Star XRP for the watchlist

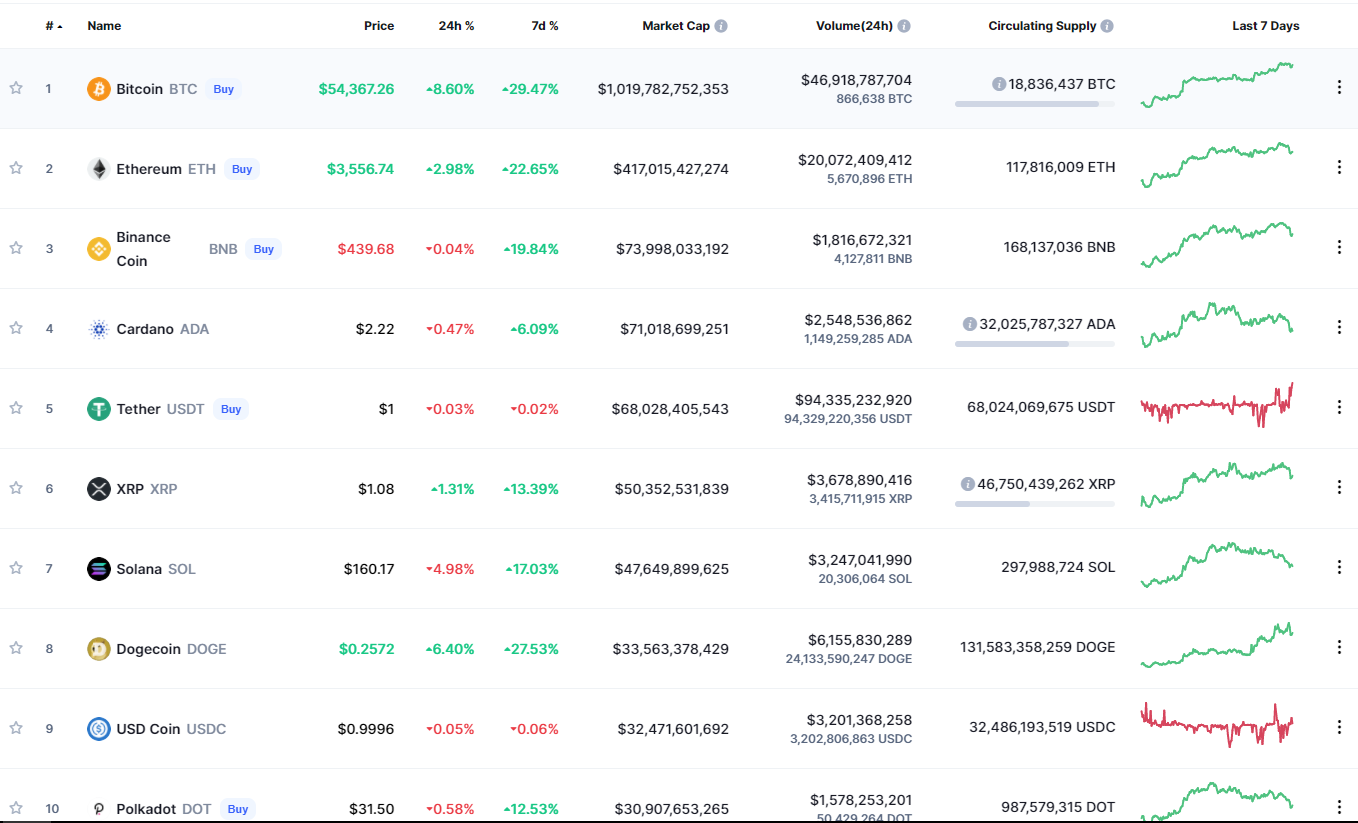(x=16, y=488)
